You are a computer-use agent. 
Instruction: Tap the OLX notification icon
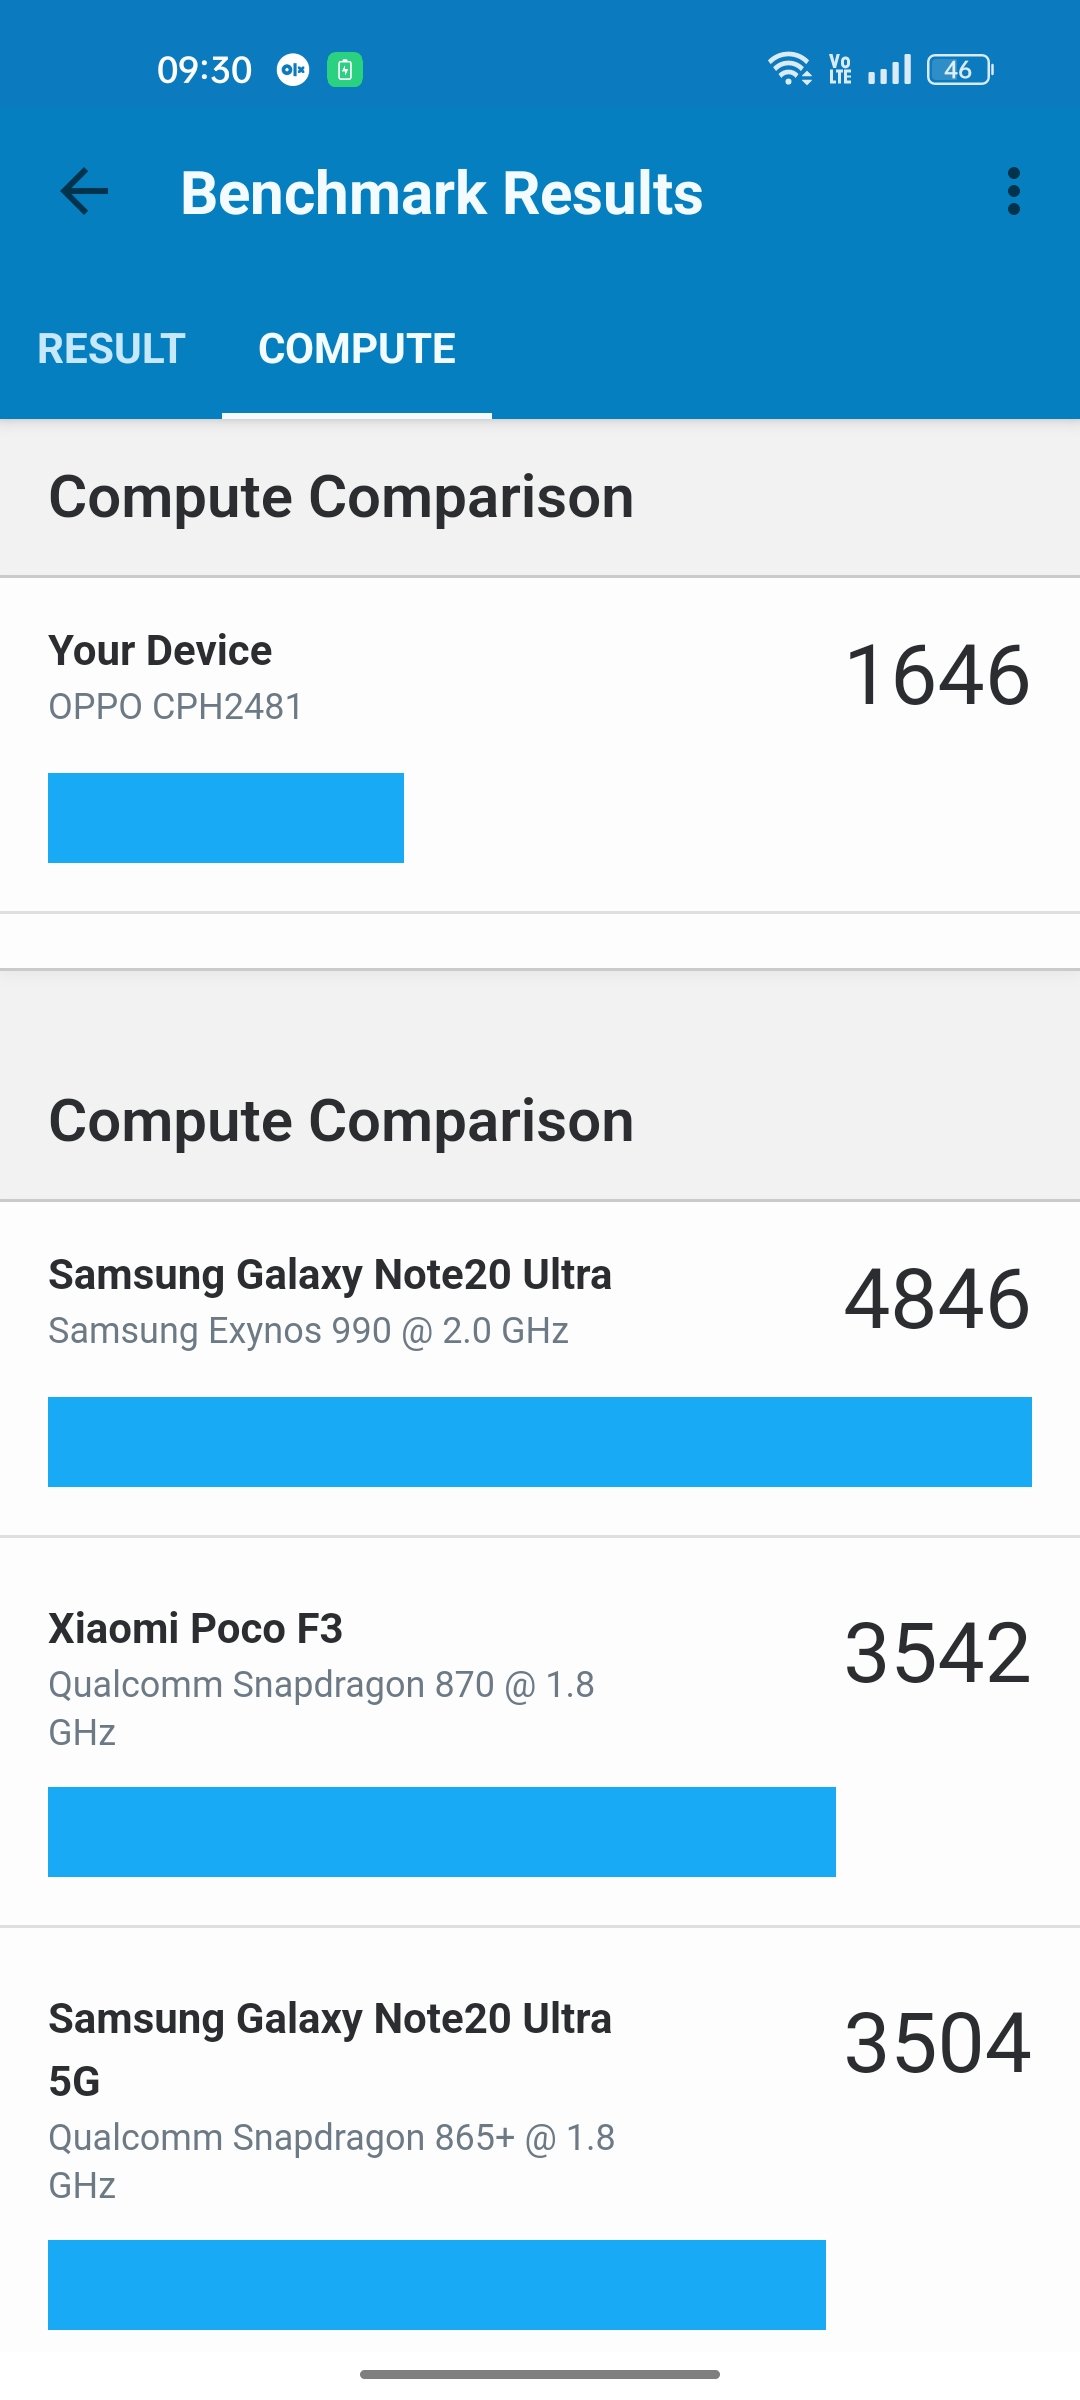[293, 70]
